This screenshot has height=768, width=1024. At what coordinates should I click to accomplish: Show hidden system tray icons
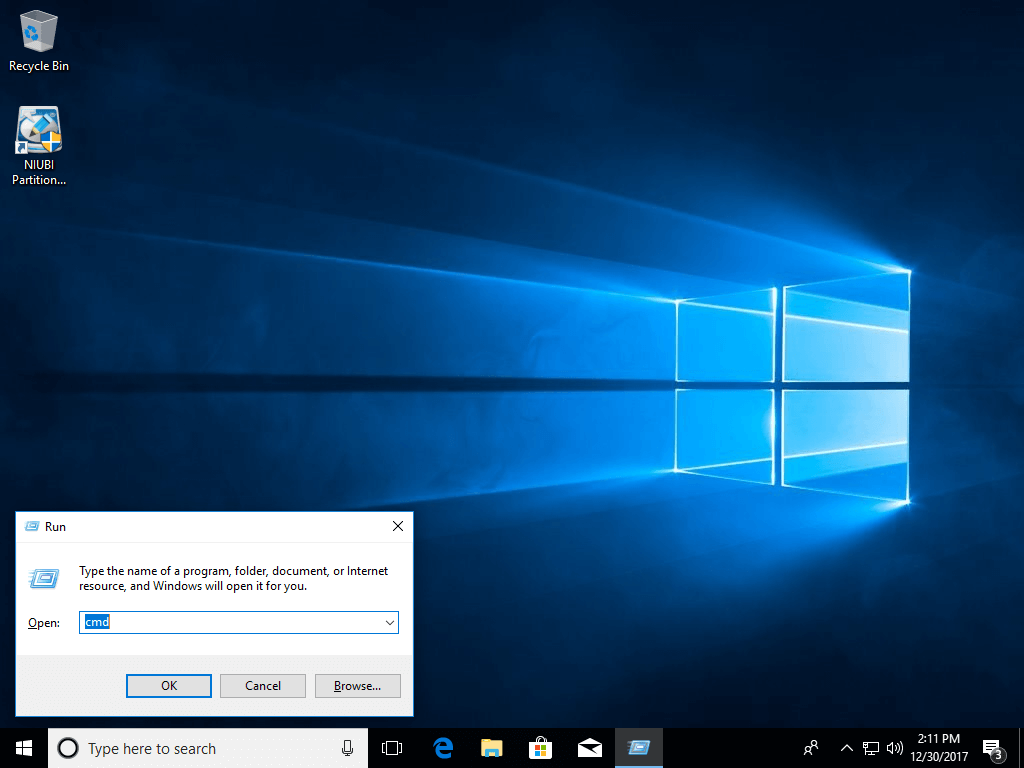[847, 748]
